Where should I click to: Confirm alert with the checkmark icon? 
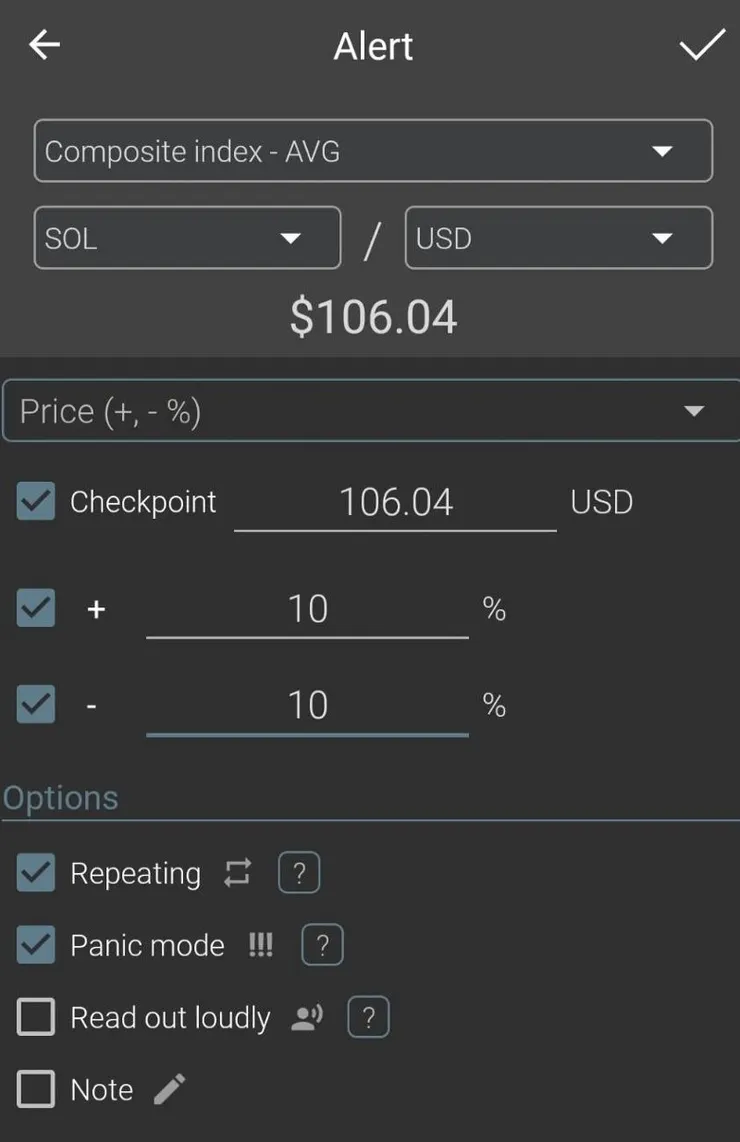point(702,45)
